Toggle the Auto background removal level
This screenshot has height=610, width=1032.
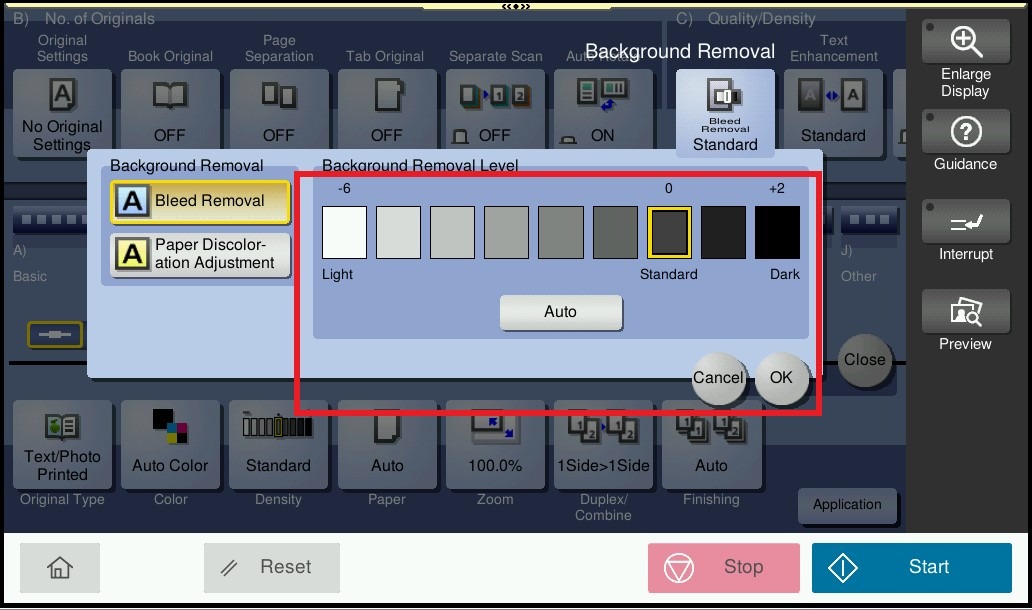click(x=561, y=312)
